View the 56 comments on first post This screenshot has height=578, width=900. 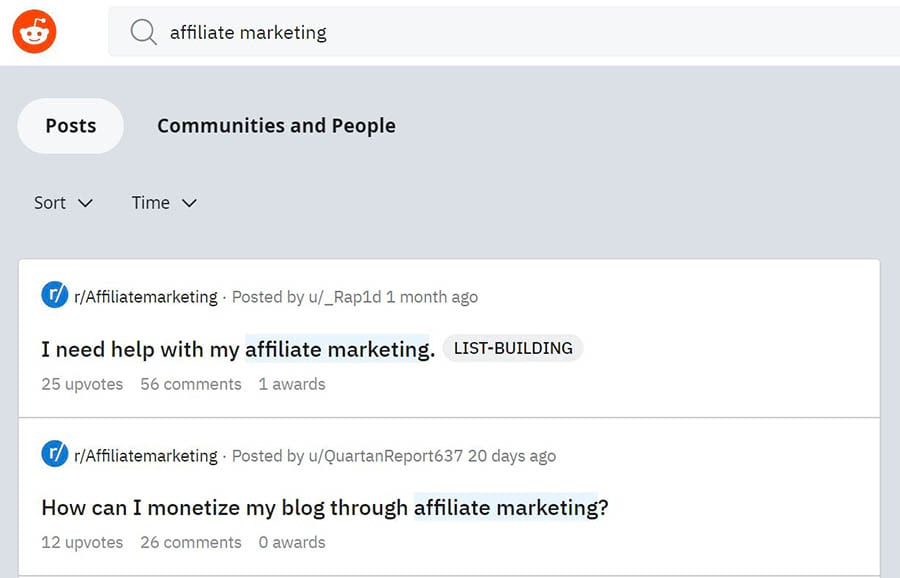[x=191, y=384]
